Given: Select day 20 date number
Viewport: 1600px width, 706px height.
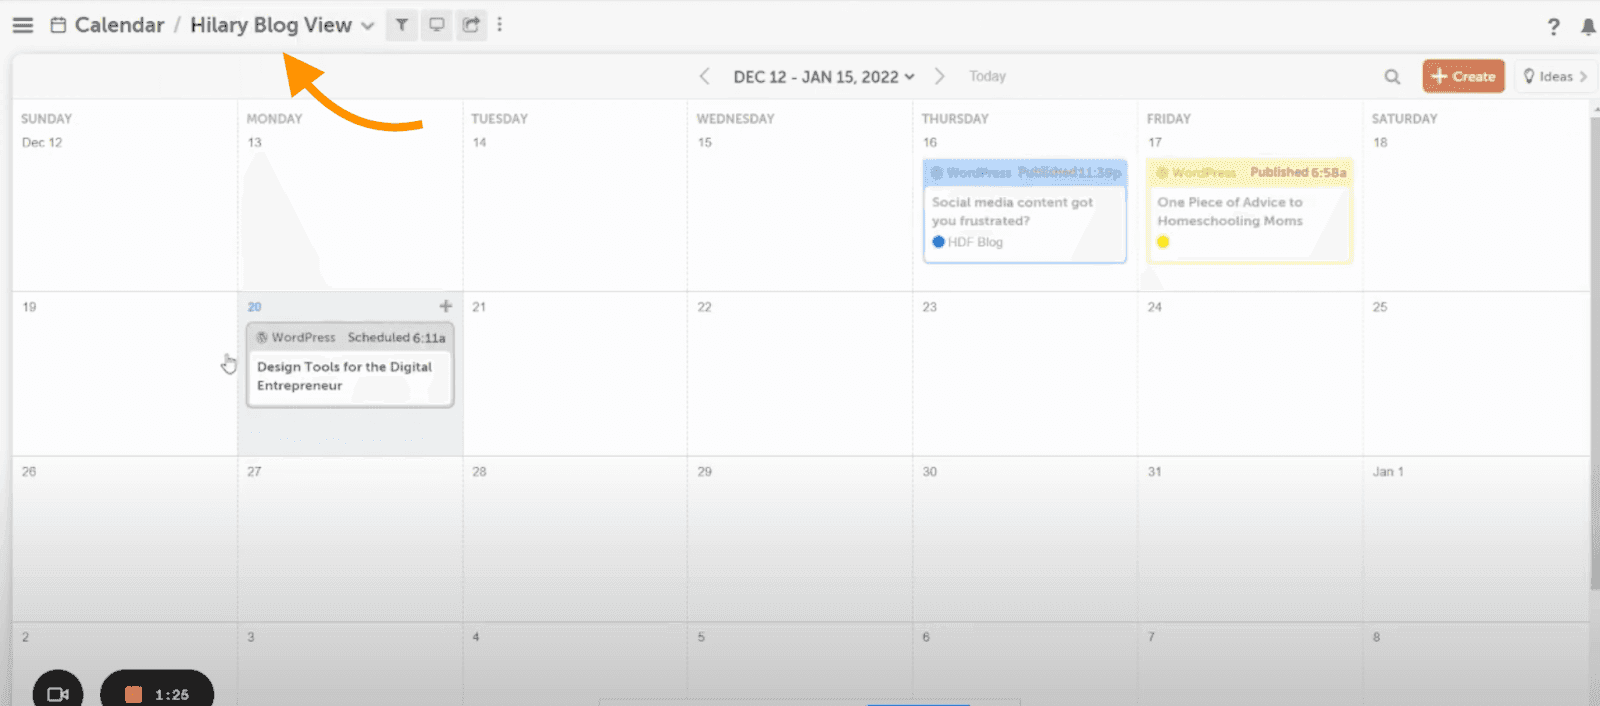Looking at the screenshot, I should 254,307.
